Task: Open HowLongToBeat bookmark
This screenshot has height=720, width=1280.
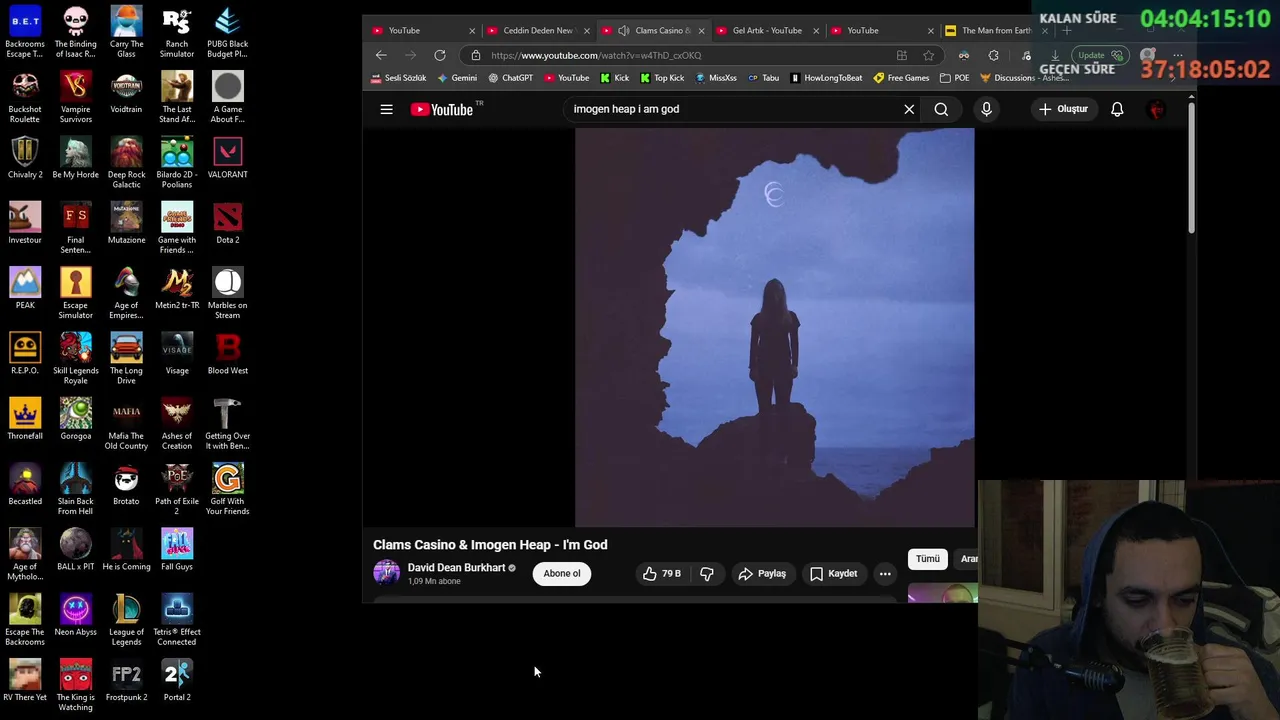Action: 826,78
